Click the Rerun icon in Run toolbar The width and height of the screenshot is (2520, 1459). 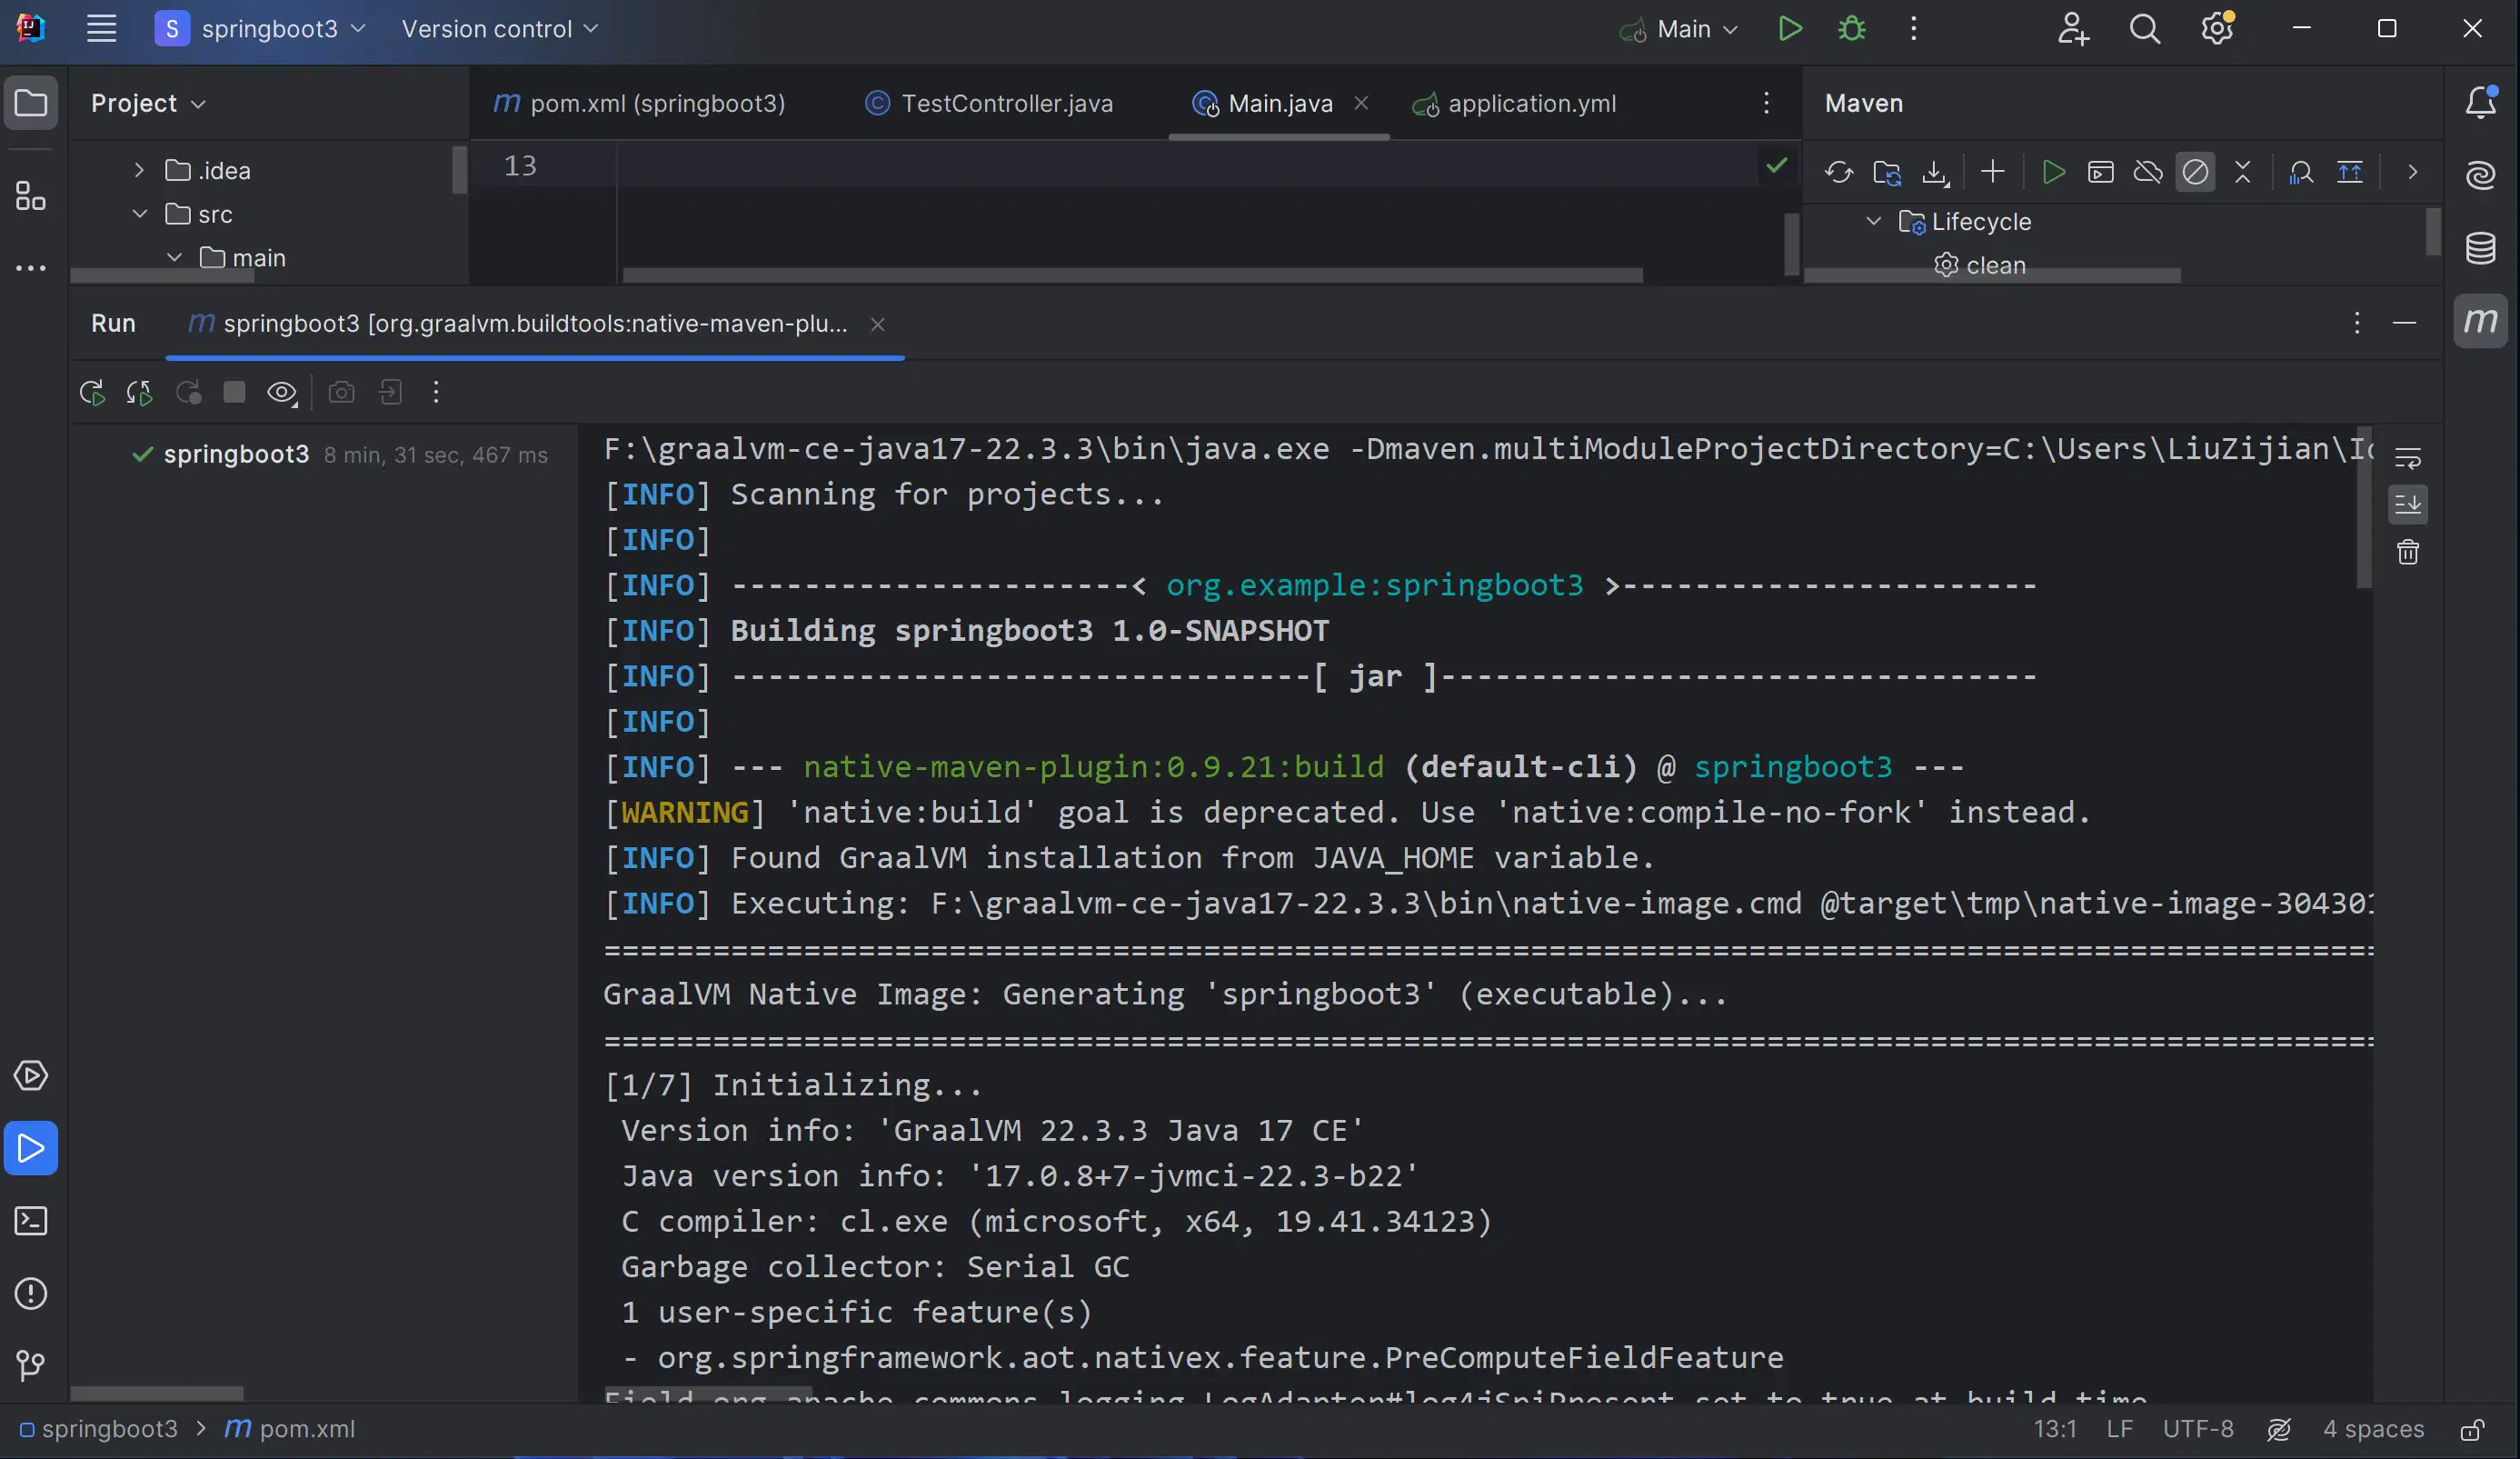[x=92, y=393]
